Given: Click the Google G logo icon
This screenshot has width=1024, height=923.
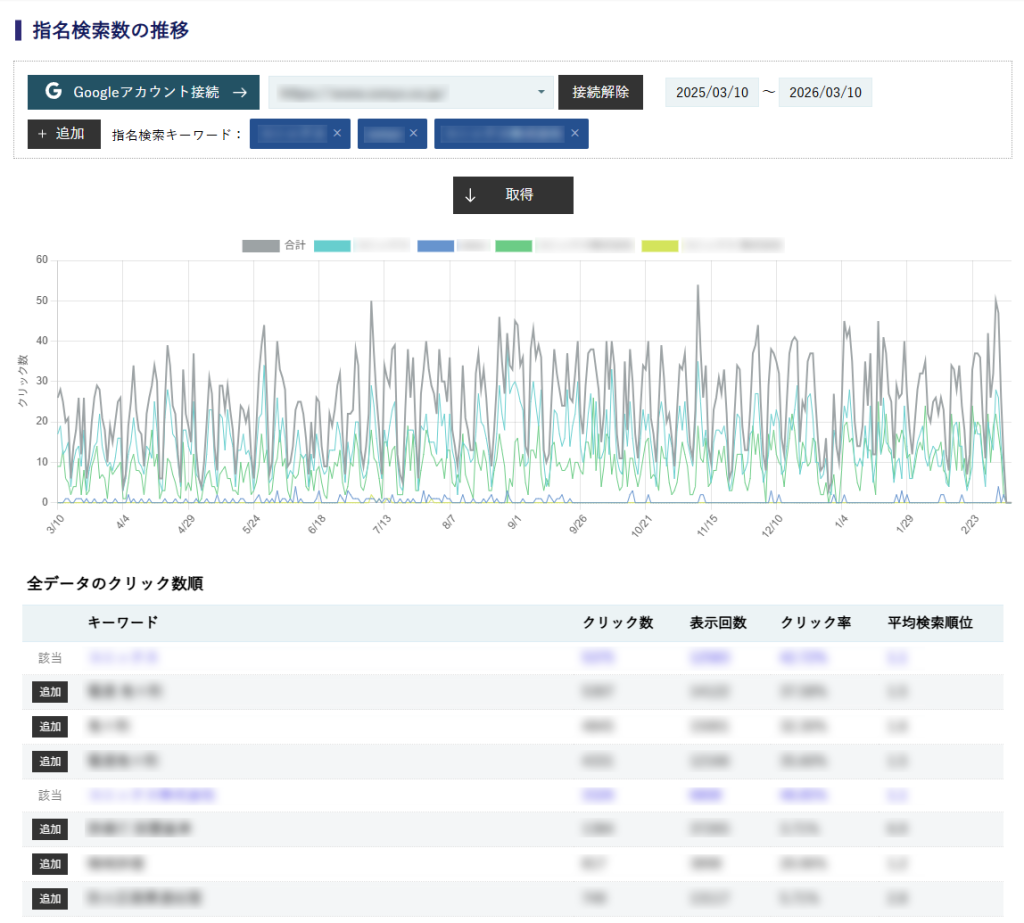Looking at the screenshot, I should click(x=53, y=92).
